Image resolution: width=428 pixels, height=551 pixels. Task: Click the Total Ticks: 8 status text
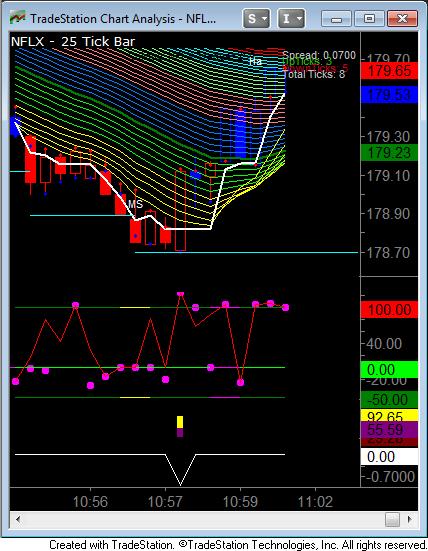[314, 74]
